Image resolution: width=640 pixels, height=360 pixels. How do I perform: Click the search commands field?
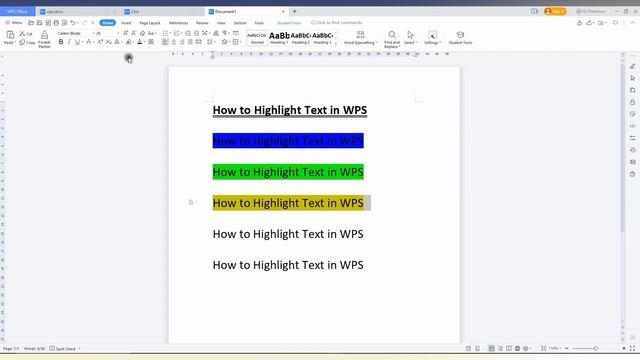337,22
